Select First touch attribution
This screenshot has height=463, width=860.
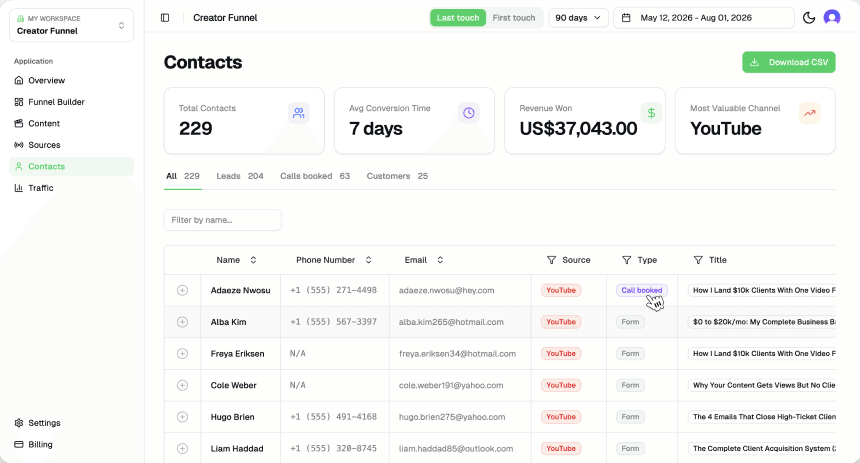click(514, 18)
